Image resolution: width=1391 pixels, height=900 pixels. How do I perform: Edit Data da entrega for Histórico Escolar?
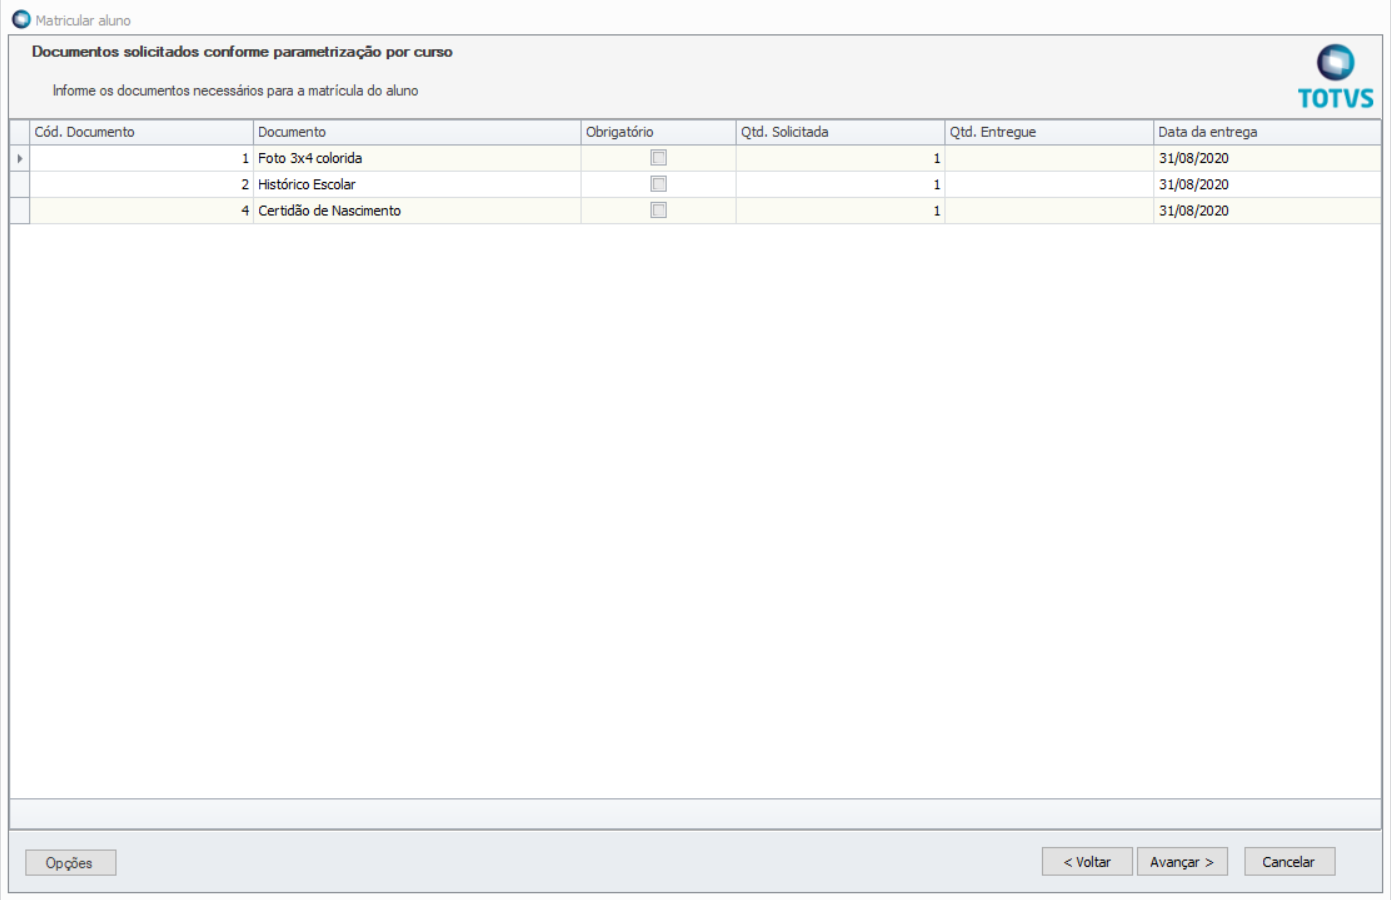[1266, 184]
